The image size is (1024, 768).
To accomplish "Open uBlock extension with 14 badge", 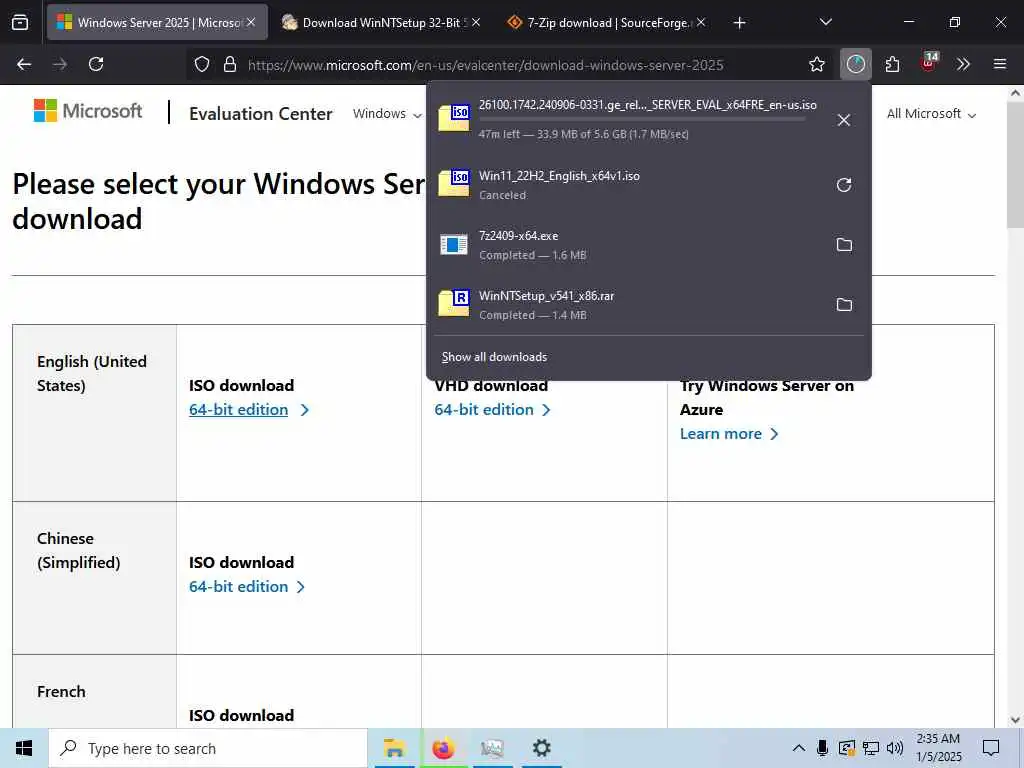I will click(x=929, y=63).
